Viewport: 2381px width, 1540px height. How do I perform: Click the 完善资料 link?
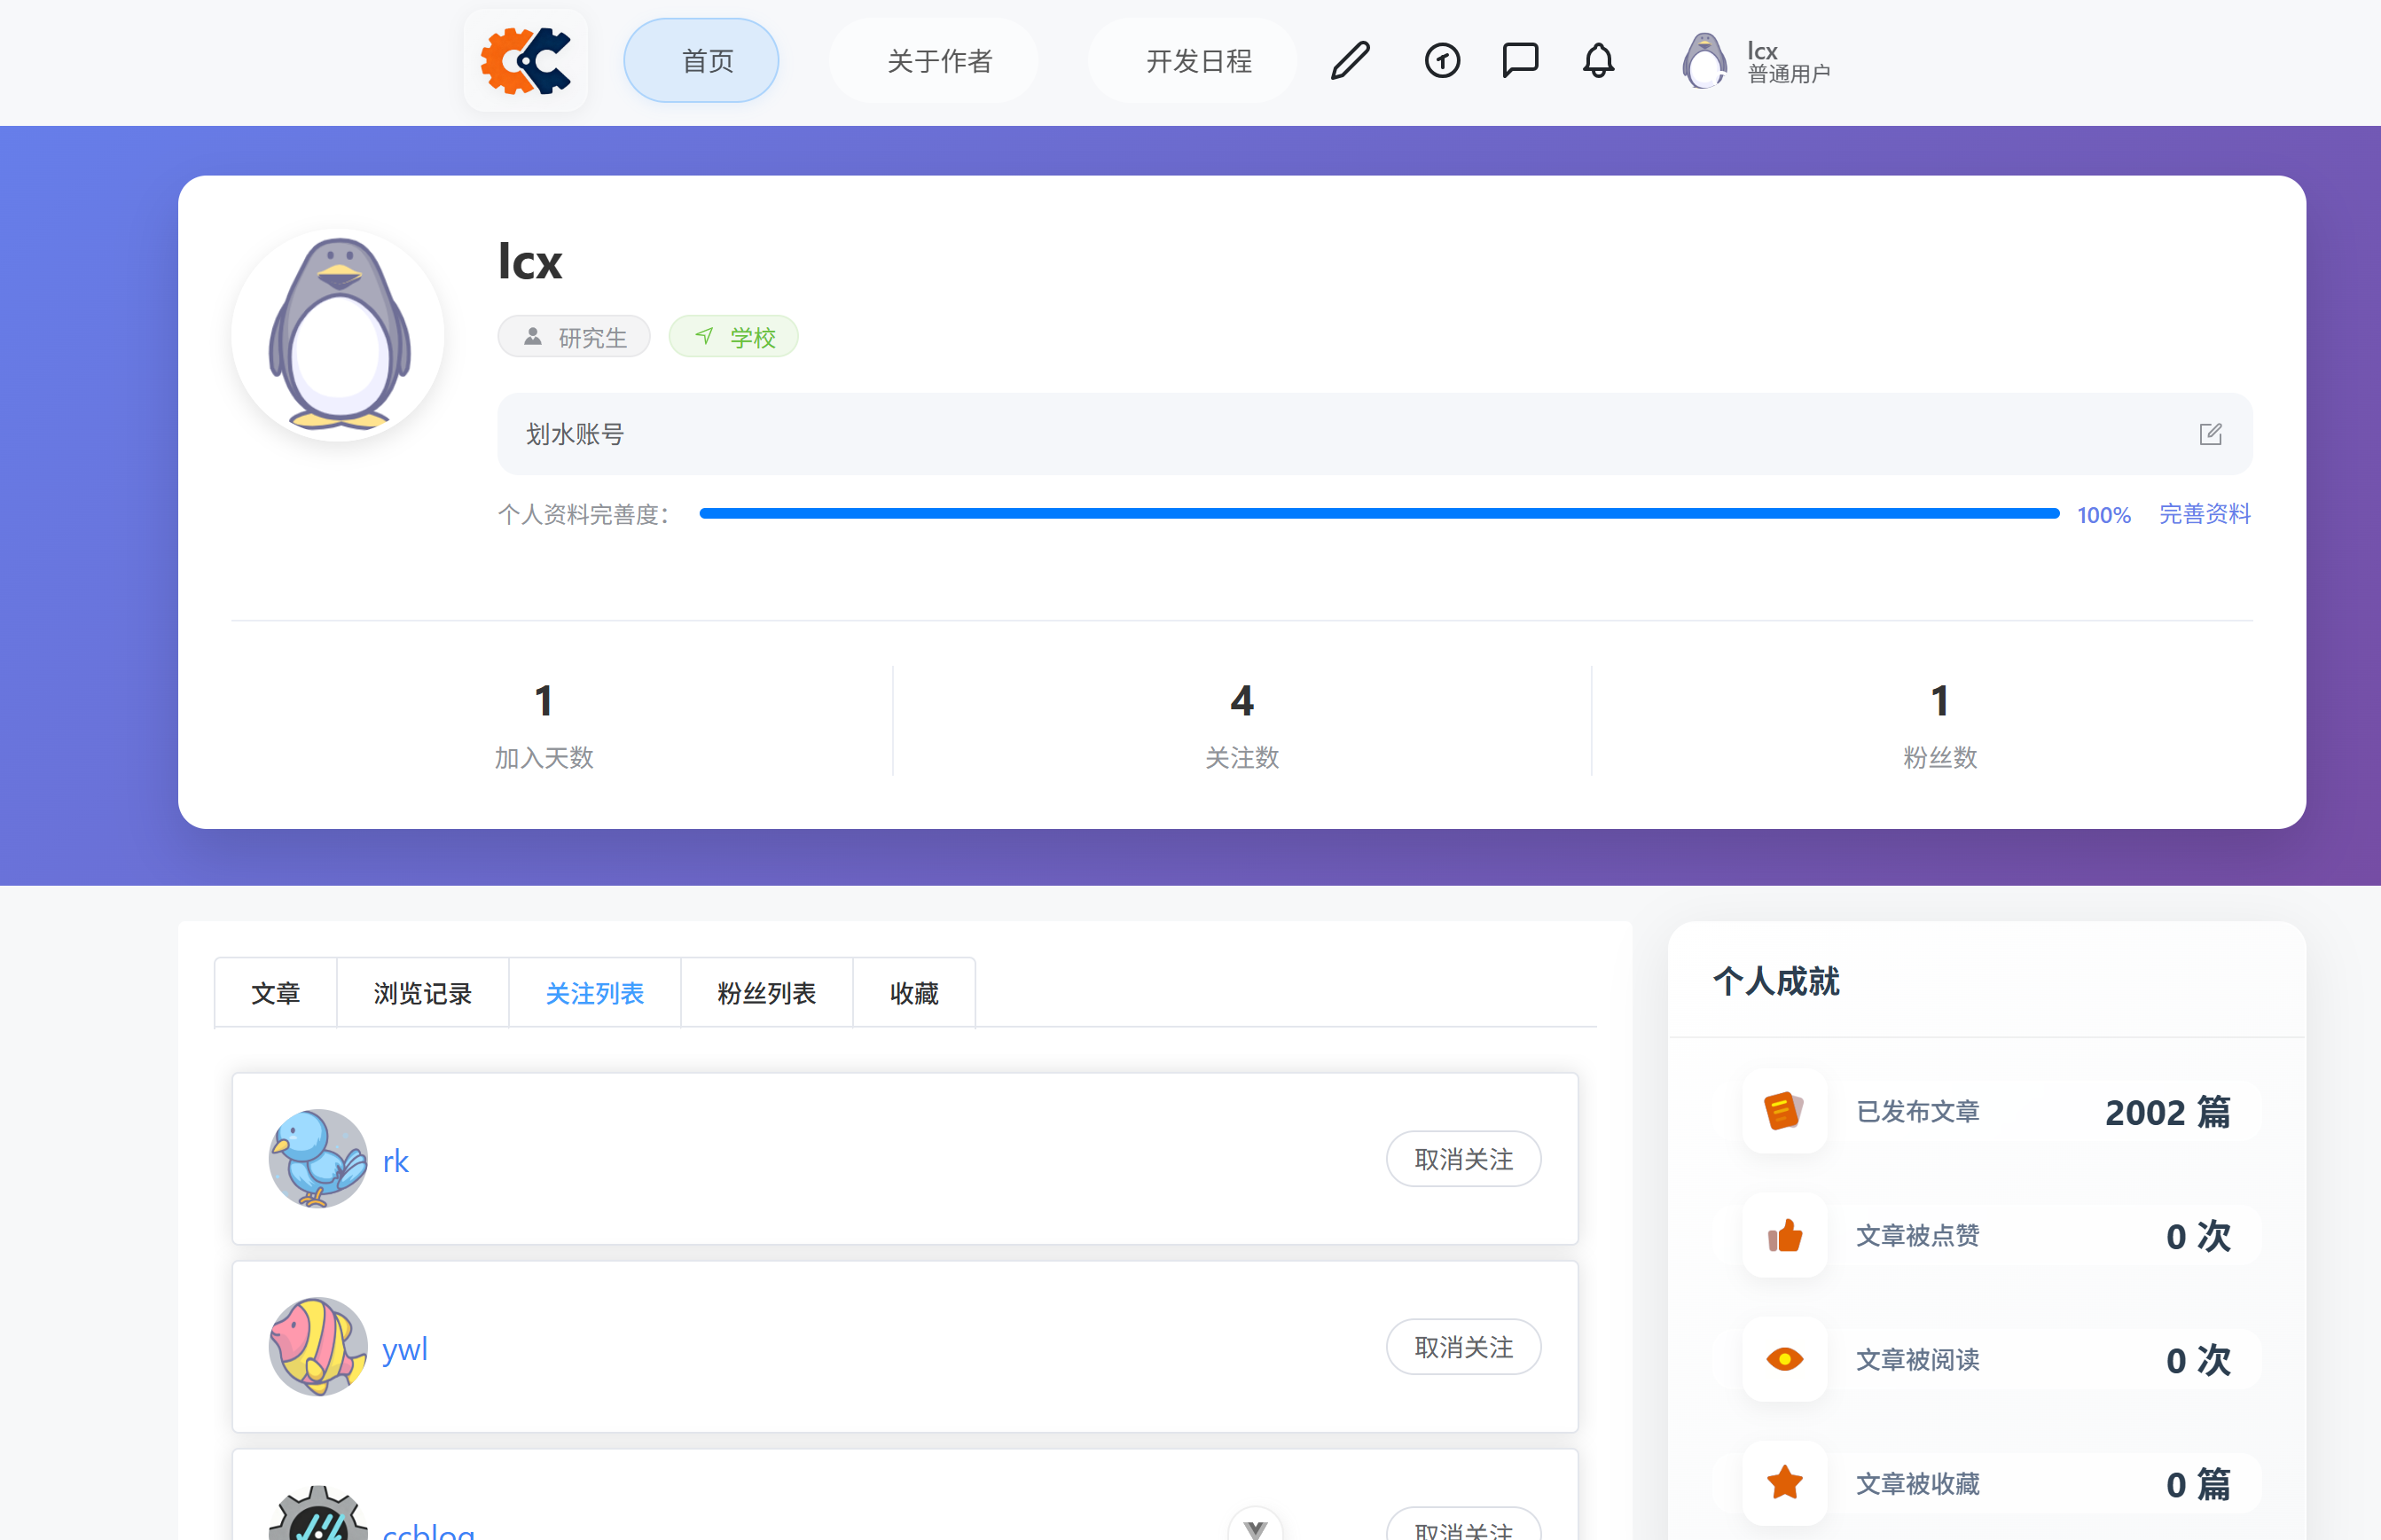(x=2204, y=514)
